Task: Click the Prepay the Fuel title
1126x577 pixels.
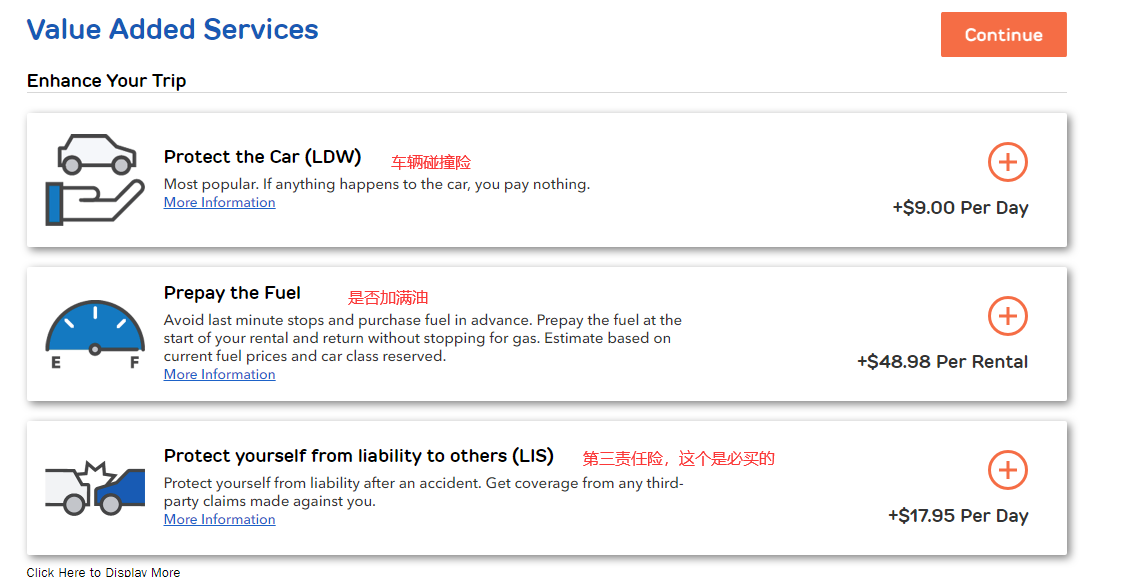Action: pyautogui.click(x=232, y=293)
